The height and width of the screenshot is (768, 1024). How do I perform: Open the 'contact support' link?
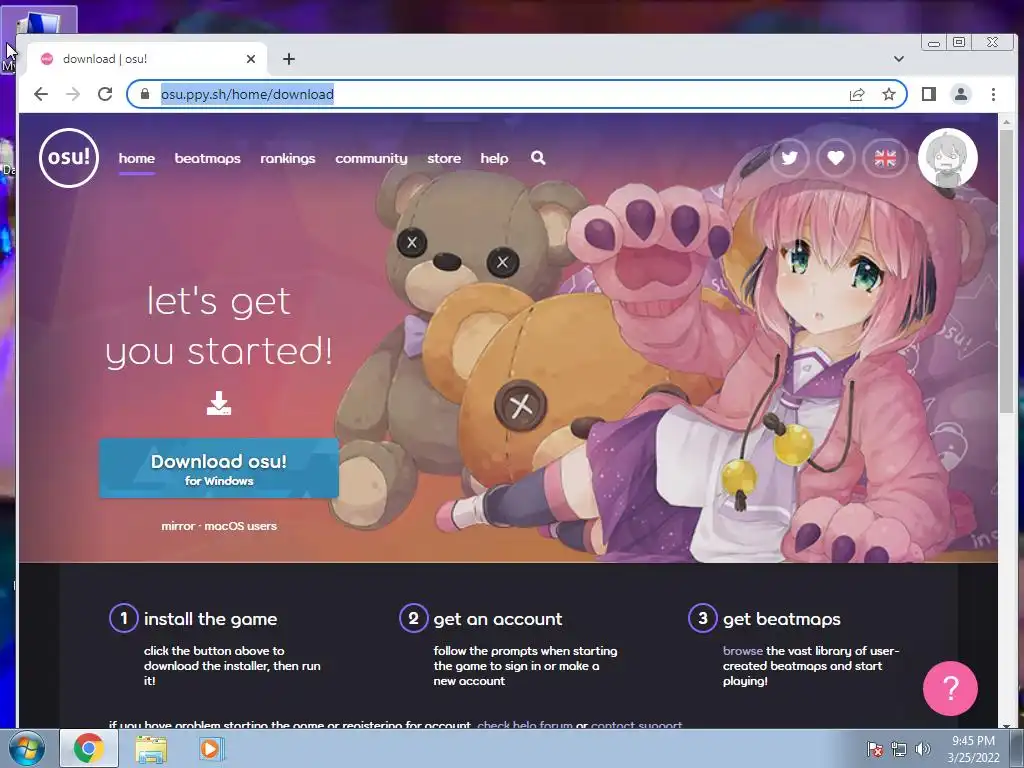[636, 725]
